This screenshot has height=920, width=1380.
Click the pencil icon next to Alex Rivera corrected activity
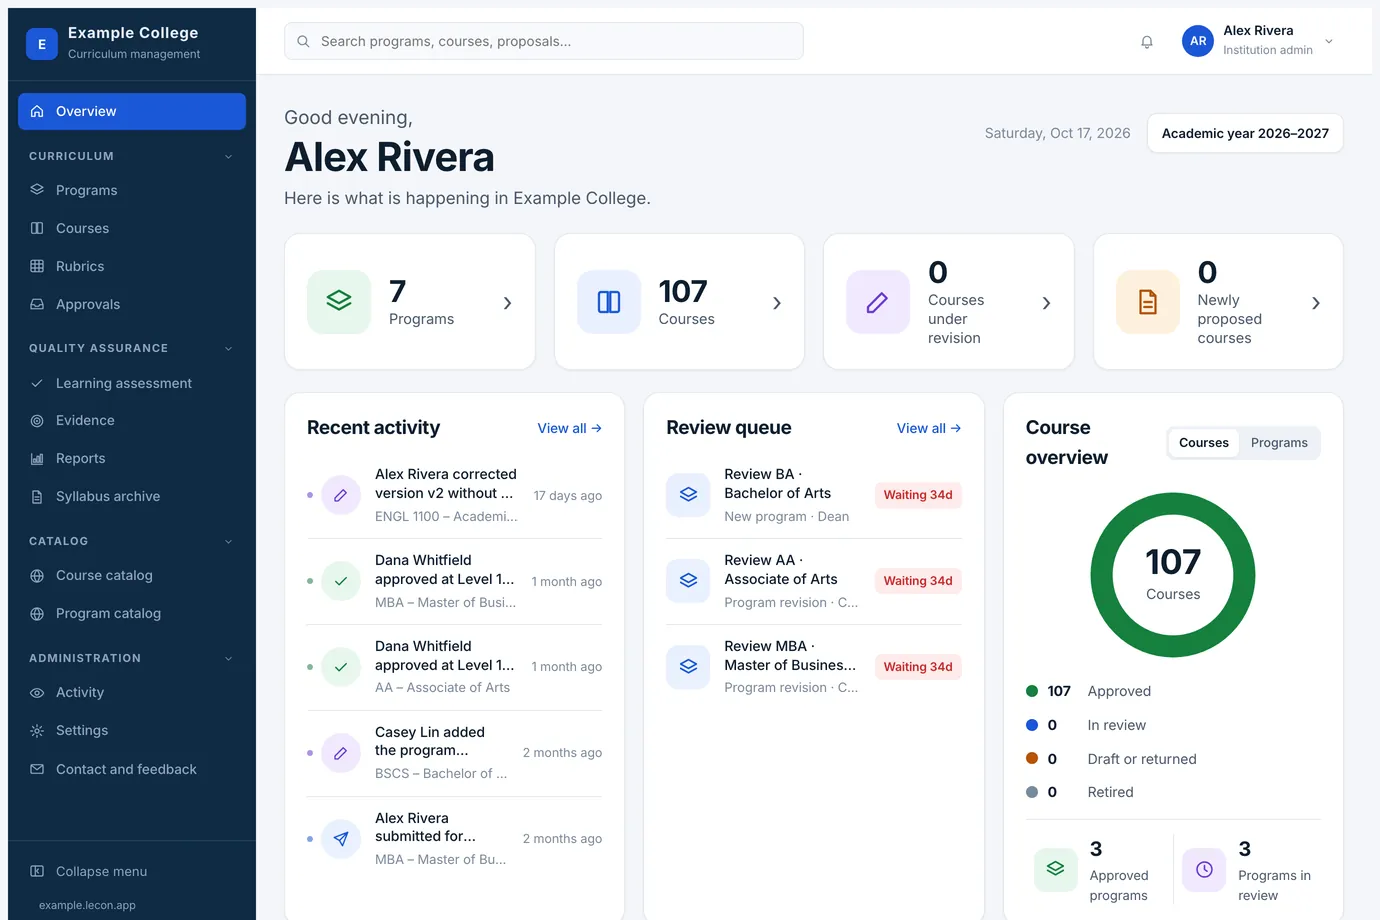(x=341, y=495)
